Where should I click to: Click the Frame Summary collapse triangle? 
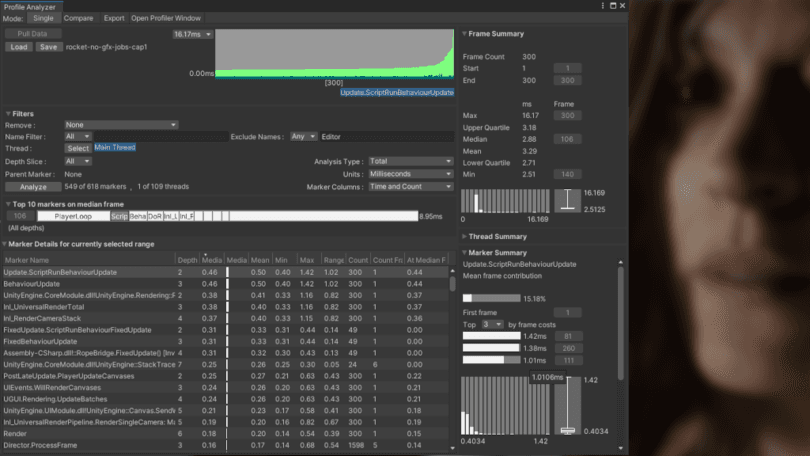464,34
